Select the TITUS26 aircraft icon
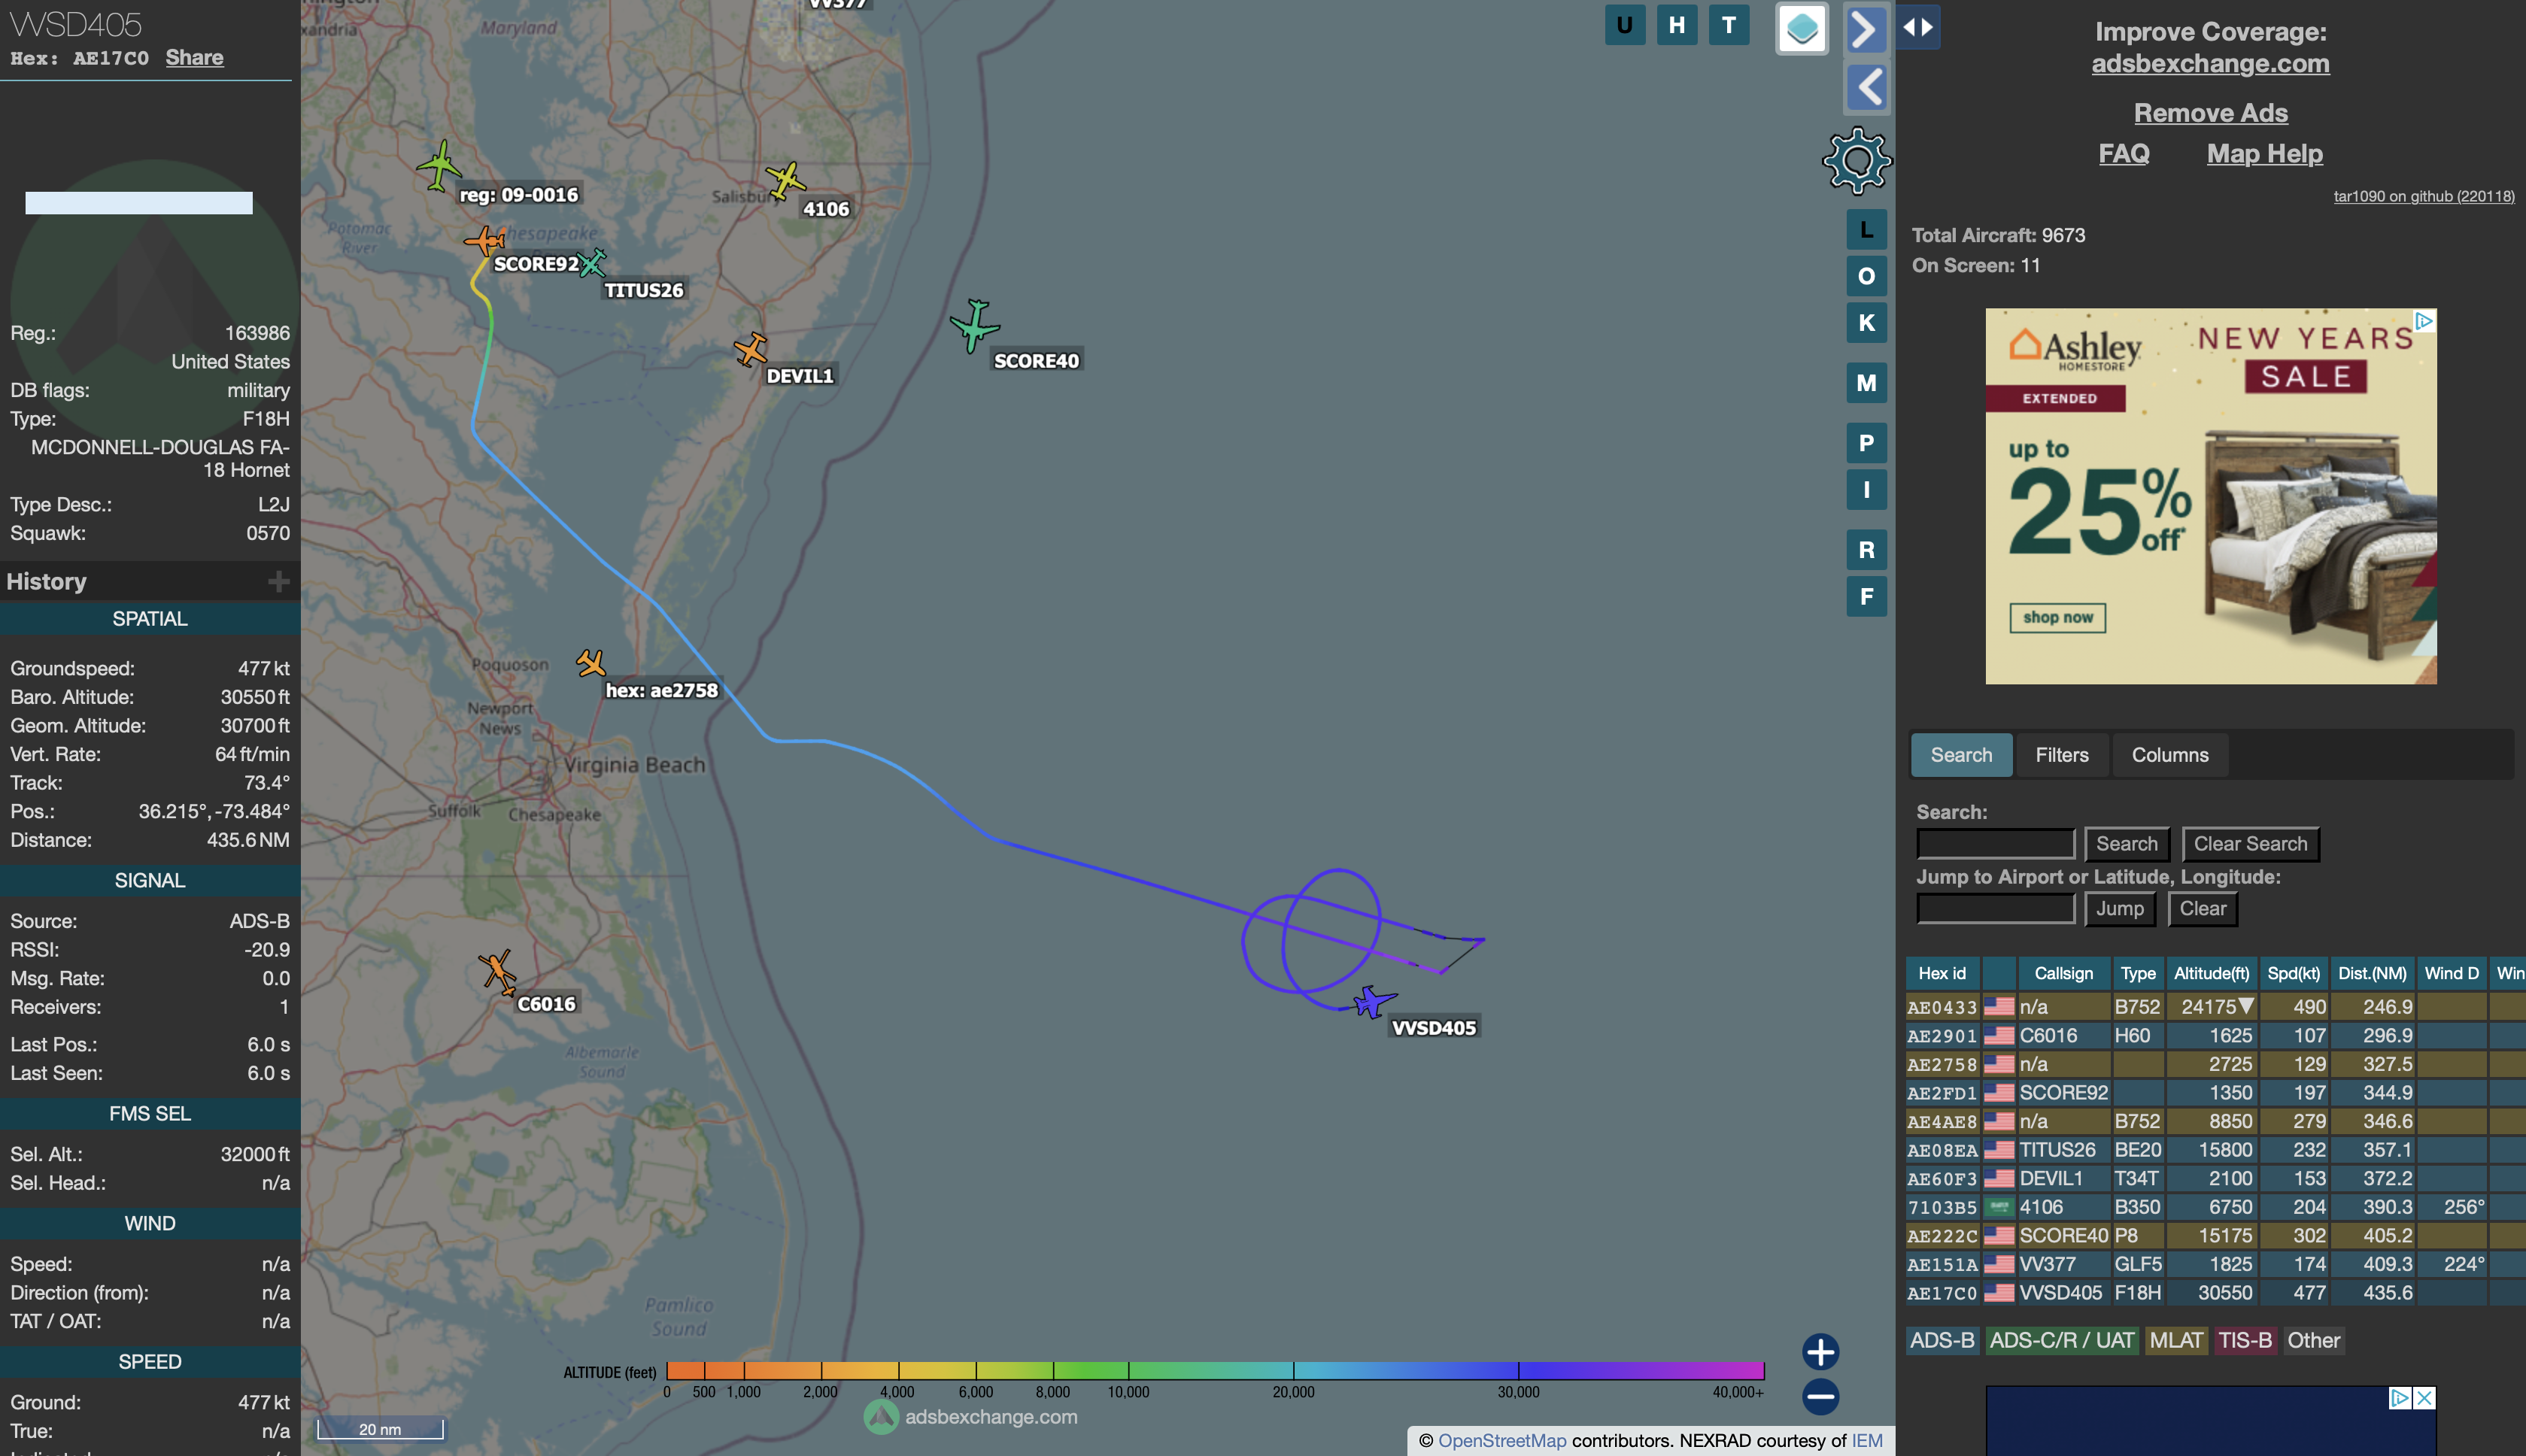This screenshot has height=1456, width=2526. pyautogui.click(x=593, y=263)
